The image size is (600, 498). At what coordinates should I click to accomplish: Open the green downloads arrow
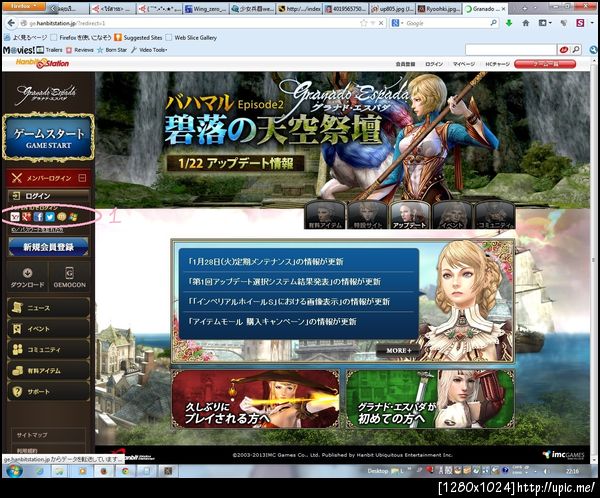pos(509,23)
